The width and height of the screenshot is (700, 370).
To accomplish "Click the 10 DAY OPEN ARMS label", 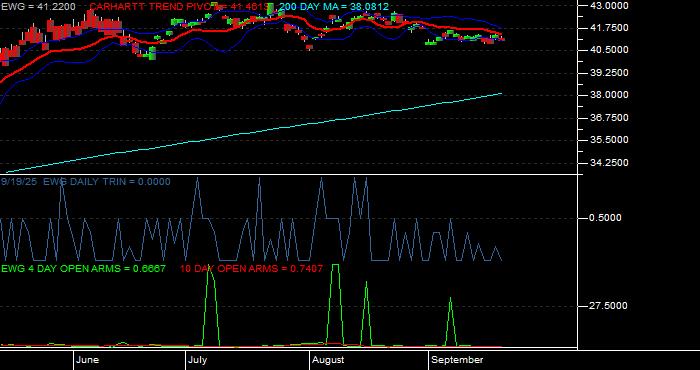I will coord(251,269).
